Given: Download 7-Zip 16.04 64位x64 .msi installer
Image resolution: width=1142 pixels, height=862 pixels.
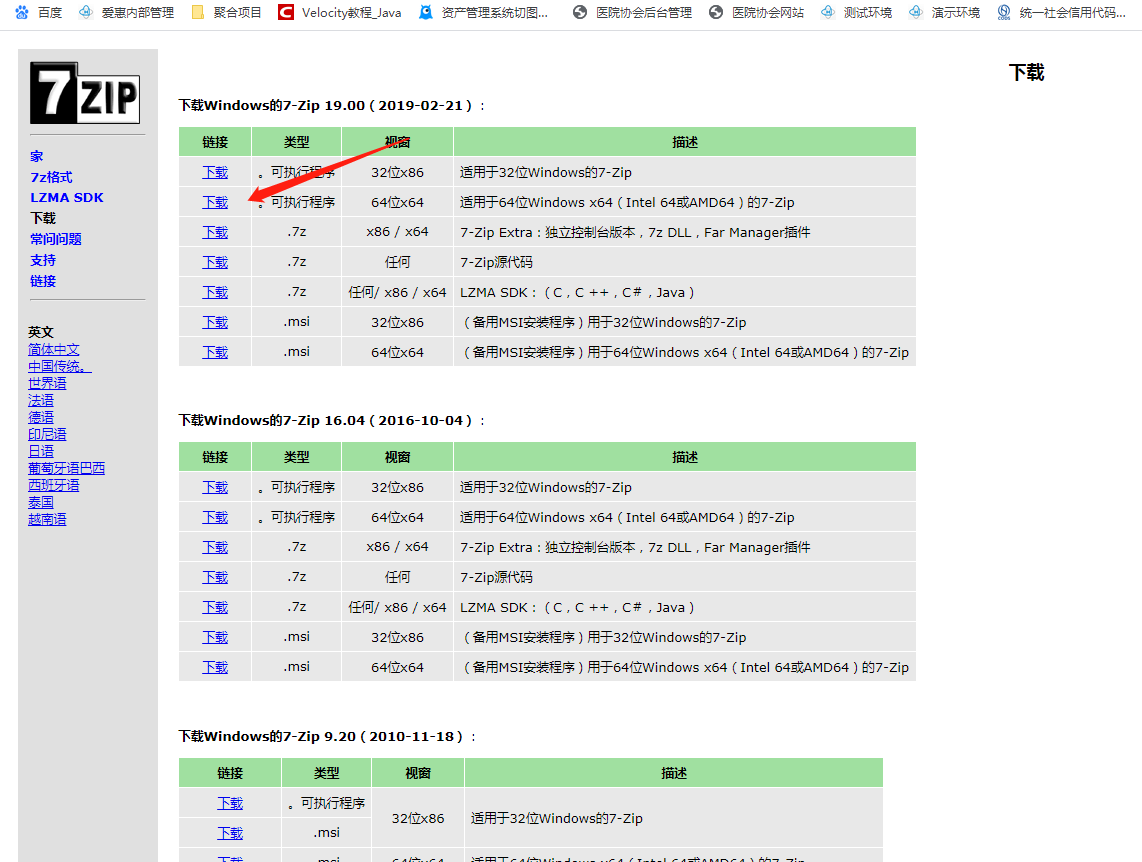Looking at the screenshot, I should (x=215, y=667).
